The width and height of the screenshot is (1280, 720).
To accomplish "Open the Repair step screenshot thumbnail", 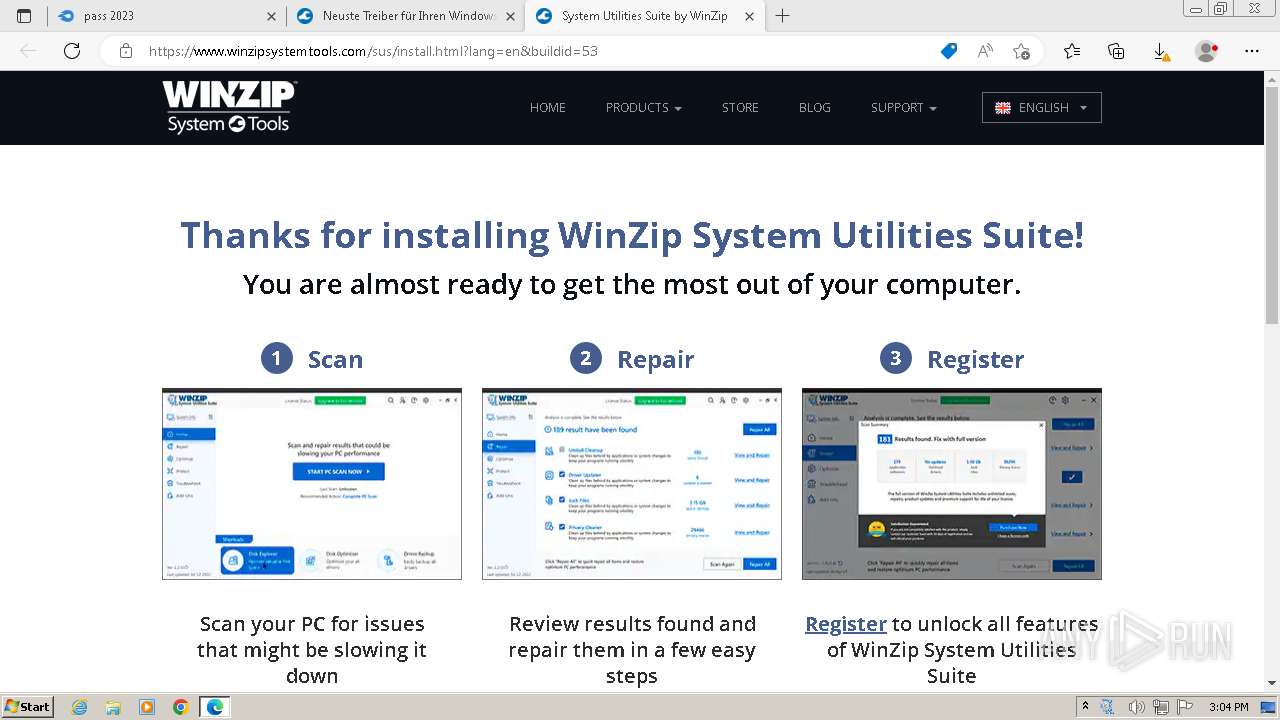I will [632, 484].
